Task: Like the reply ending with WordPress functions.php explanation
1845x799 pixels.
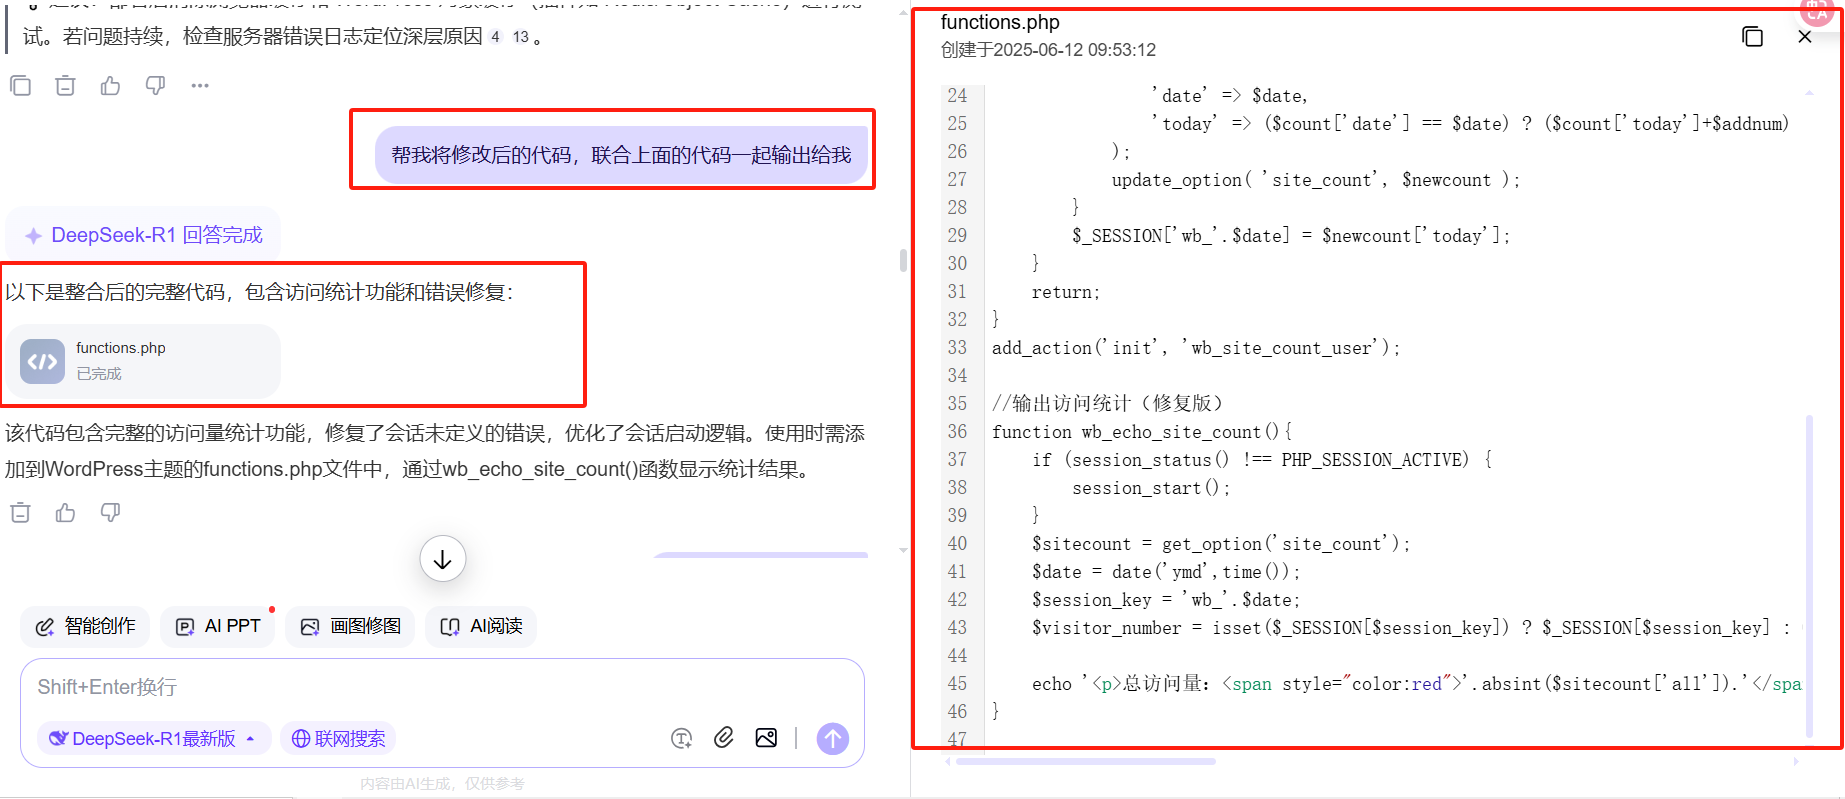Action: coord(66,513)
